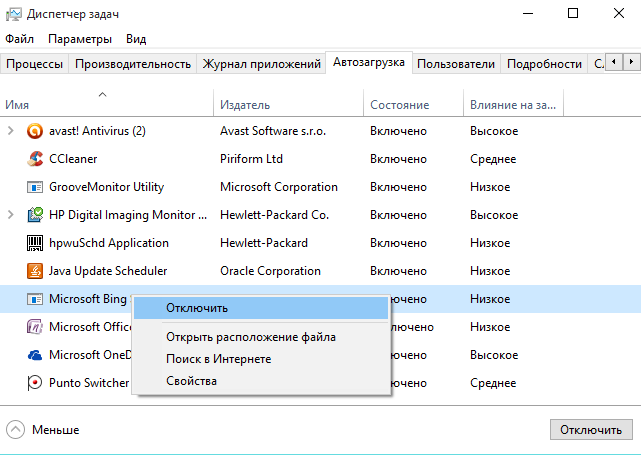
Task: Click the Microsoft Corporation publisher cell
Action: click(279, 187)
